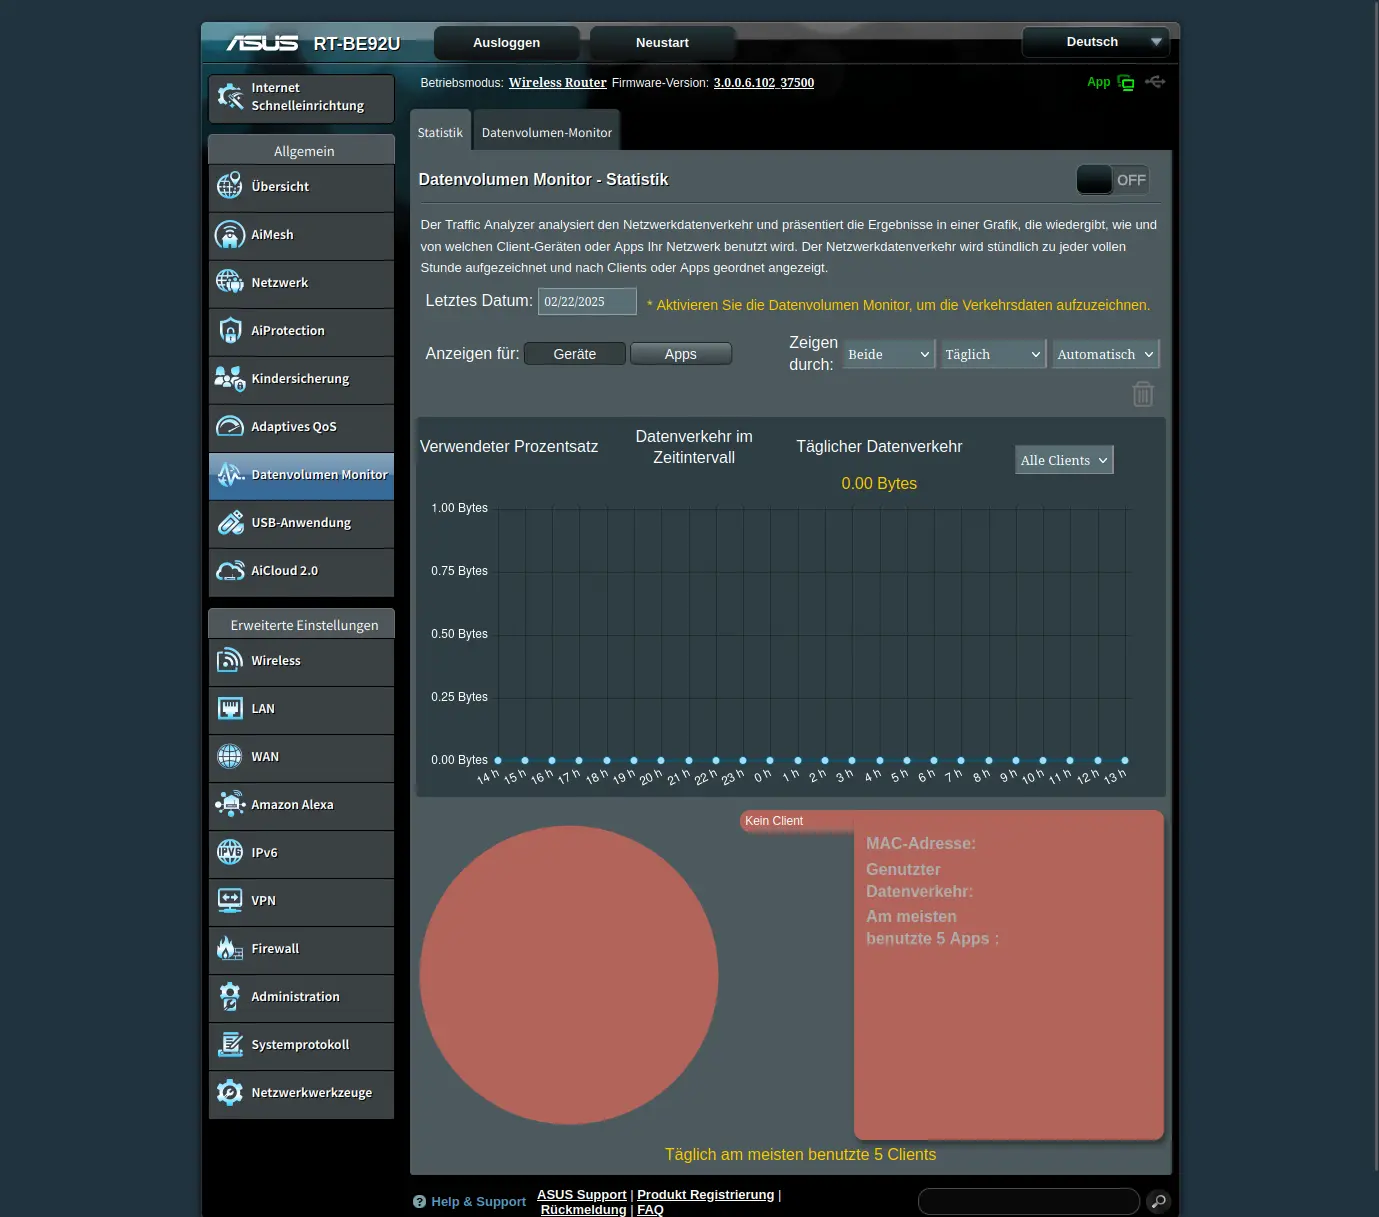Viewport: 1379px width, 1217px height.
Task: Open the Firewall flame icon
Action: point(230,949)
